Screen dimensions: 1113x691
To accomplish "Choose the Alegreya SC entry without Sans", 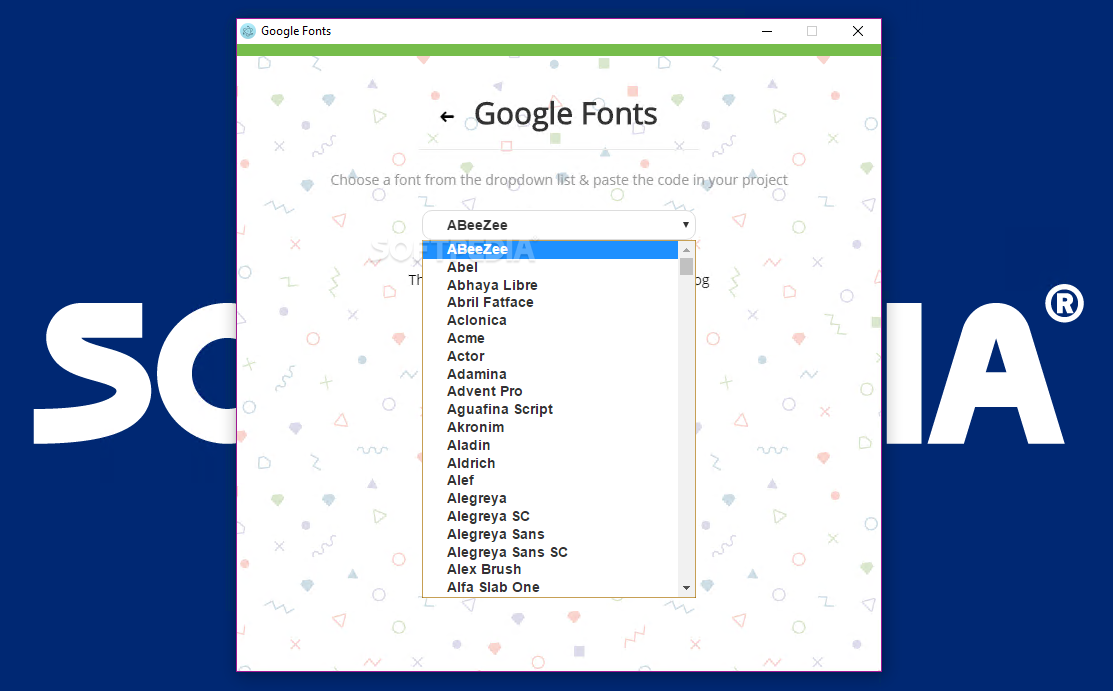I will pyautogui.click(x=551, y=516).
